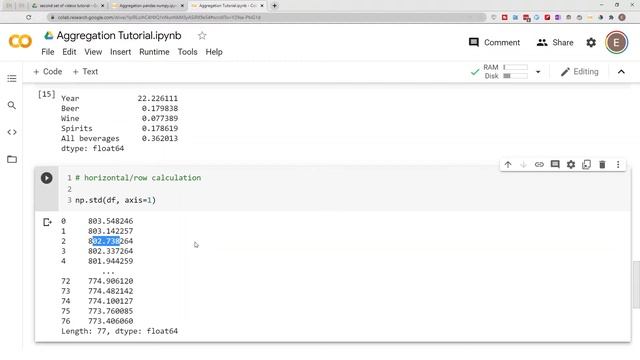Mirror cell in tab icon
This screenshot has height=360, width=640.
click(587, 164)
